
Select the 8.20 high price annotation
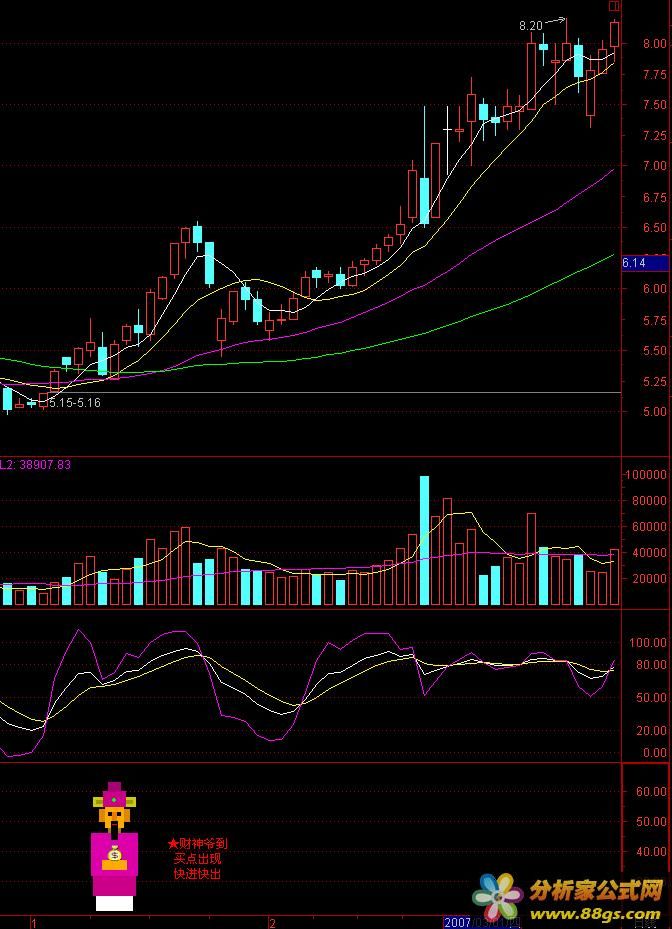(x=530, y=26)
